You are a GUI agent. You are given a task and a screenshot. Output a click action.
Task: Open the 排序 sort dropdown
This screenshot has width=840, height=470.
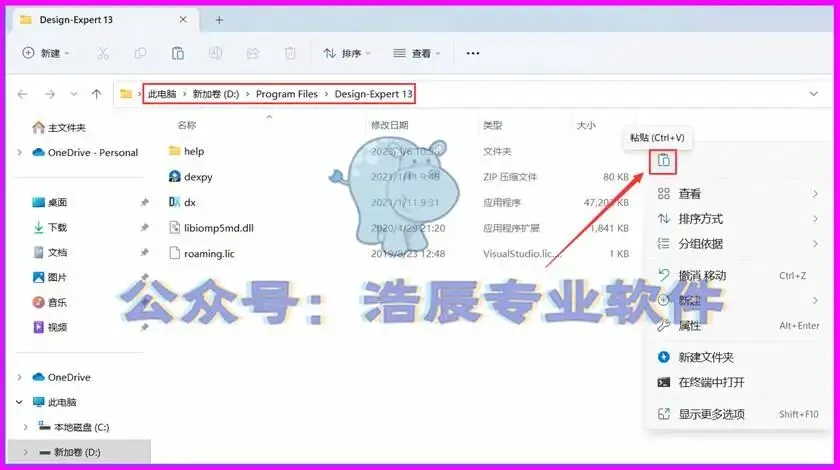click(x=347, y=53)
